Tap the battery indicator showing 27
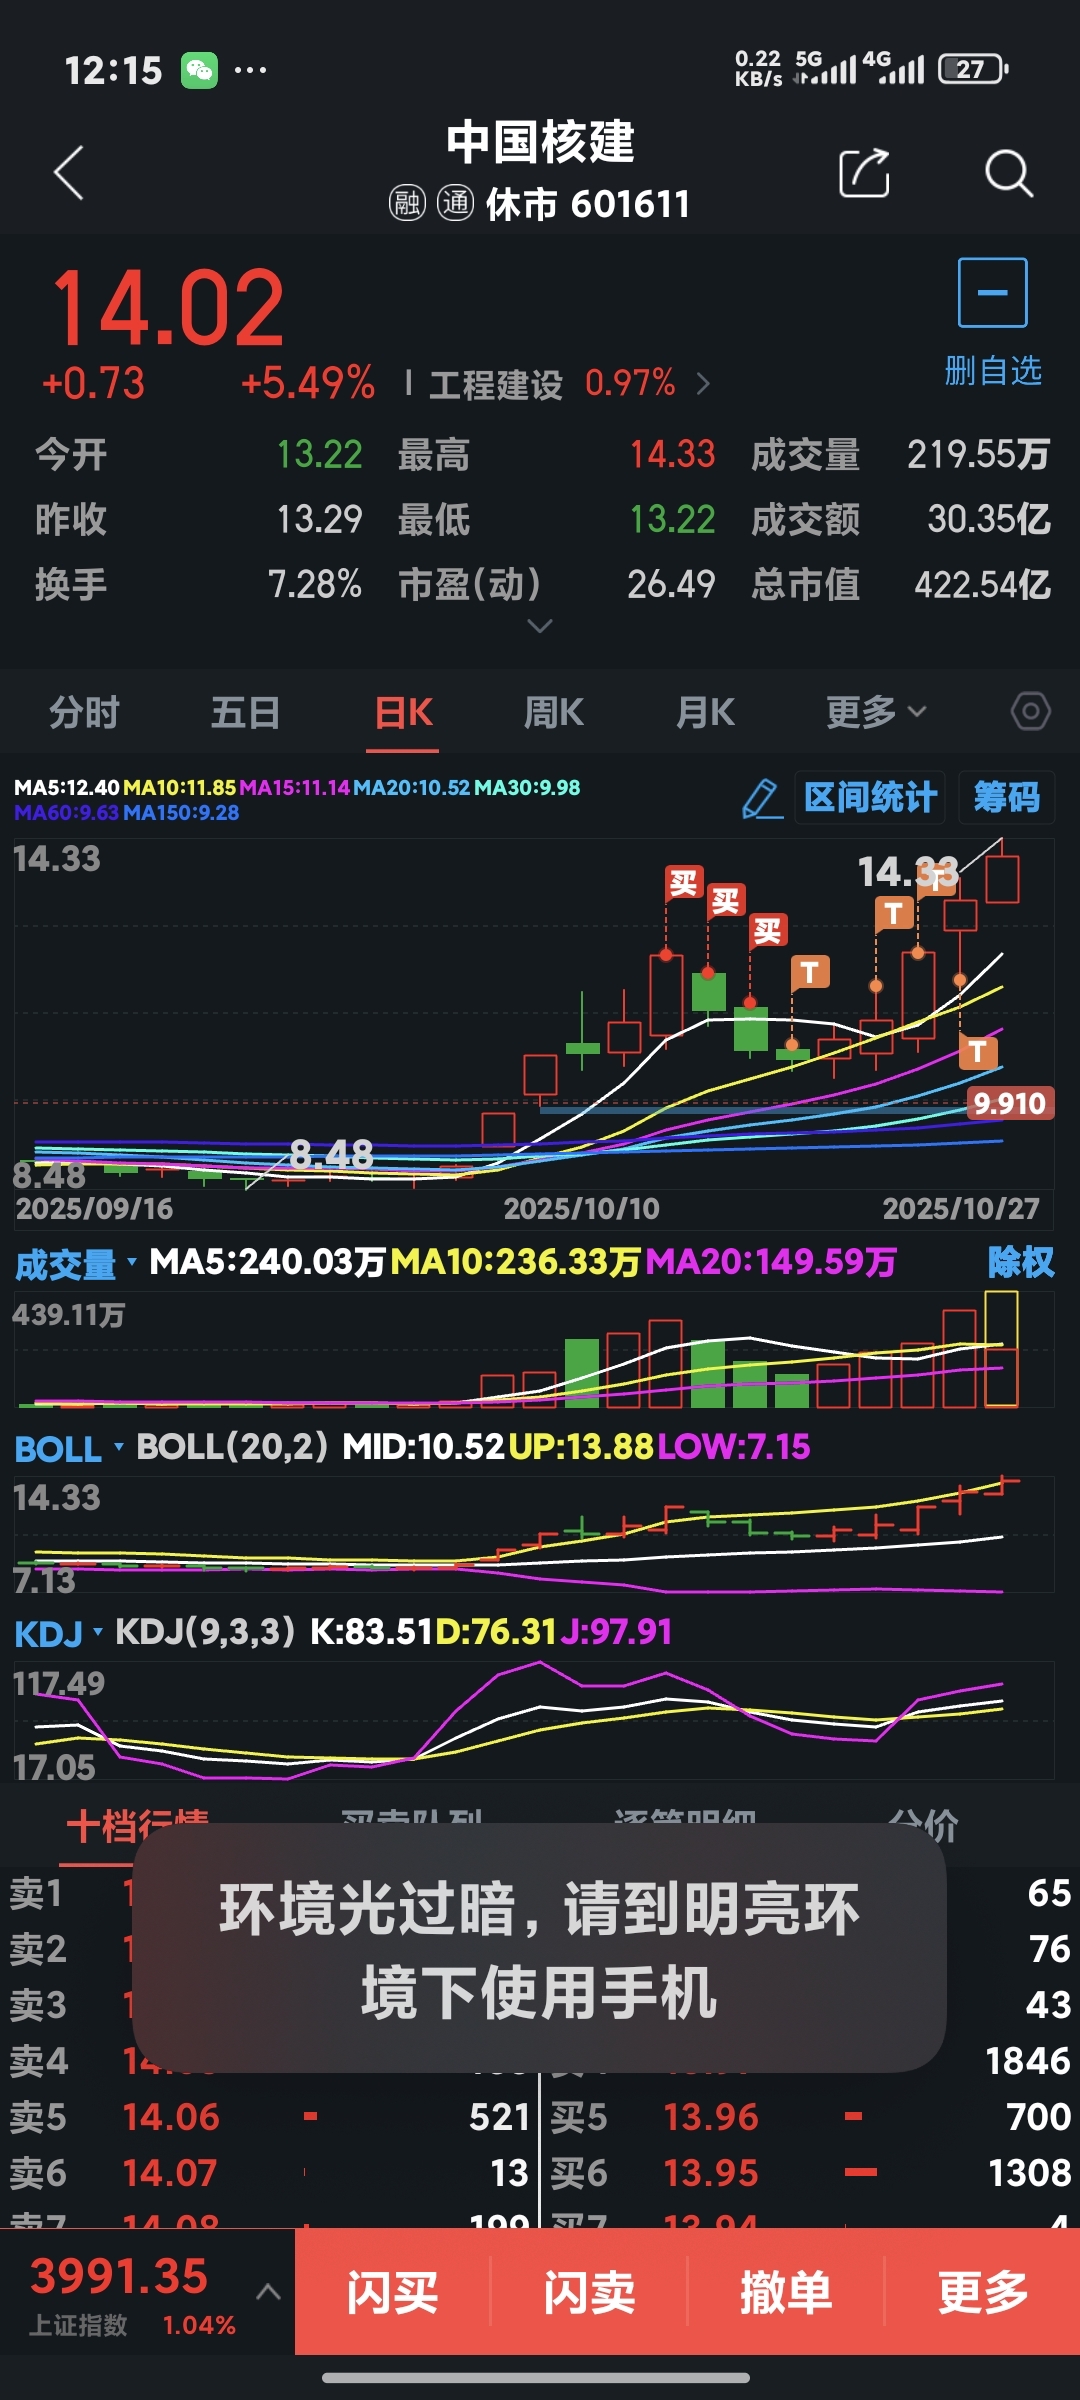The width and height of the screenshot is (1080, 2400). point(973,69)
